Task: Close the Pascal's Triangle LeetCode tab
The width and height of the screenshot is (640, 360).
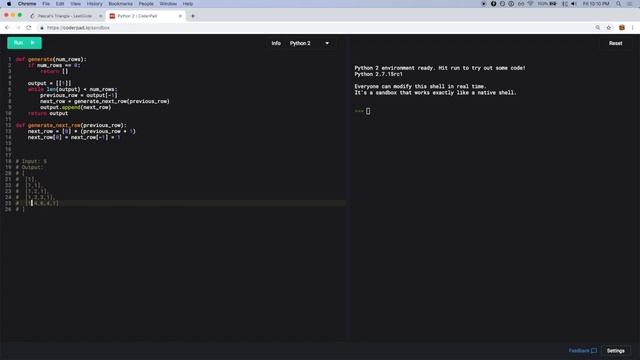Action: coord(100,16)
